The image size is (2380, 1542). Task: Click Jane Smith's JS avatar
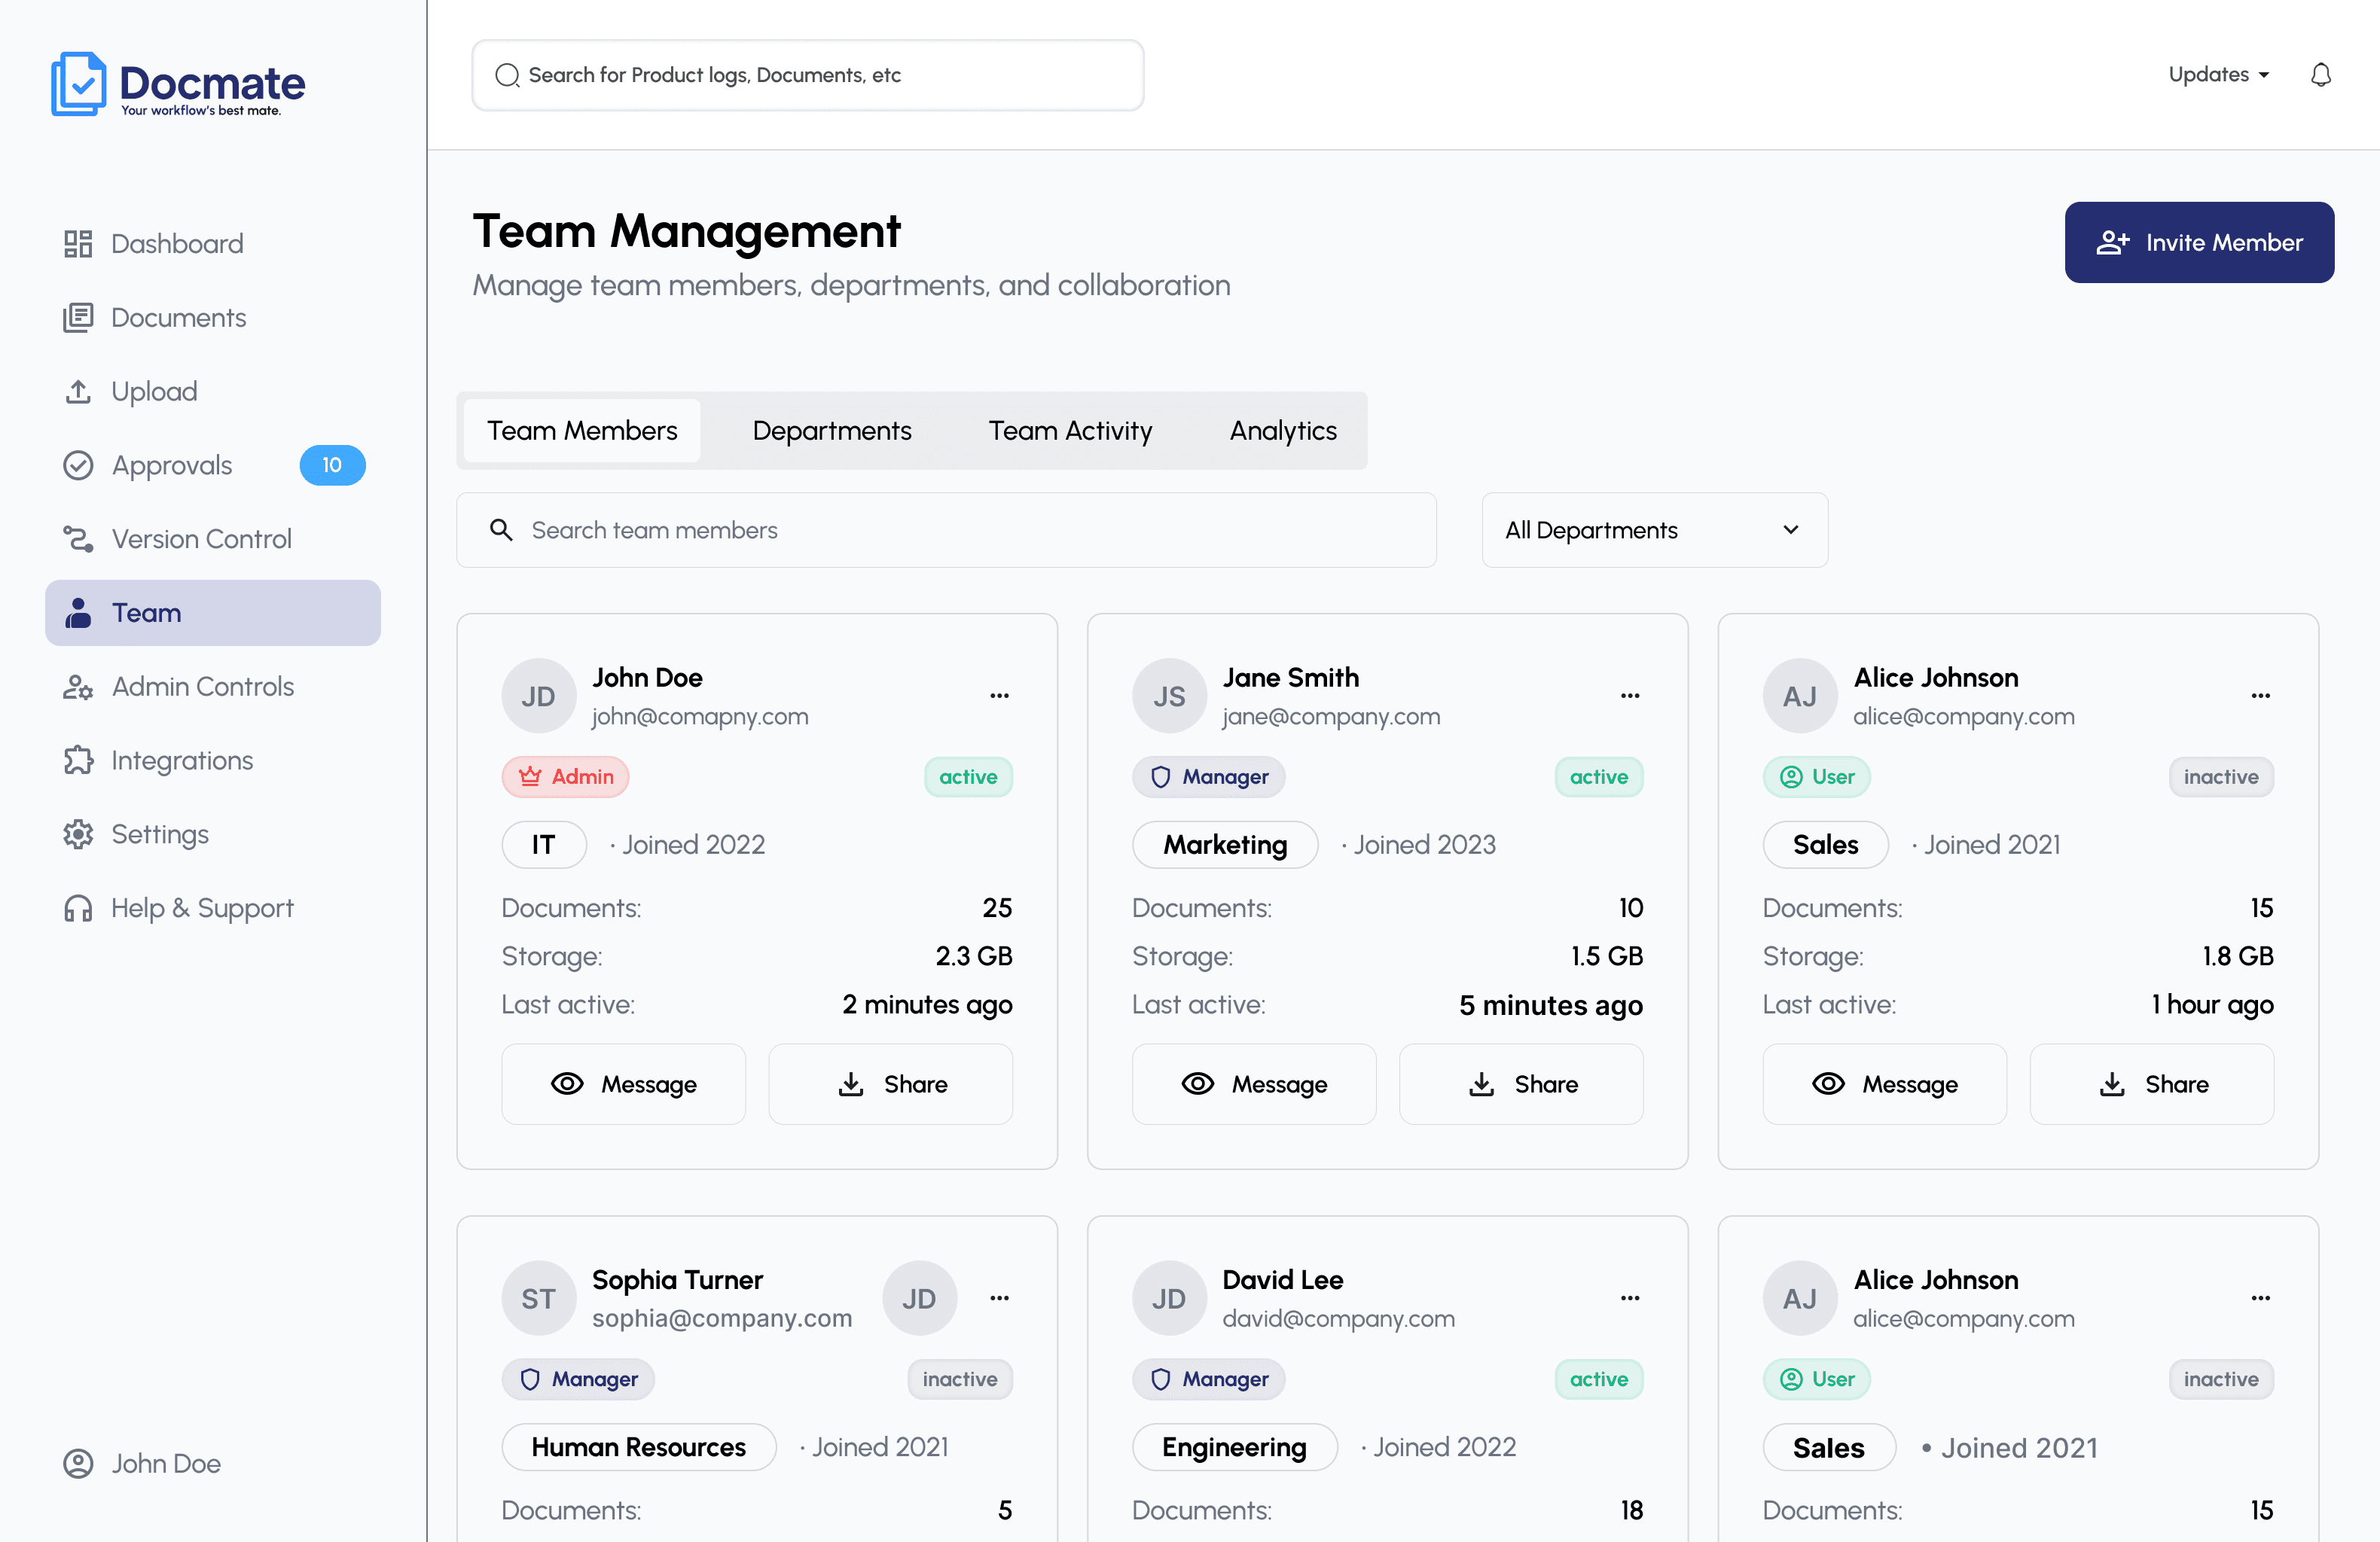[1169, 696]
